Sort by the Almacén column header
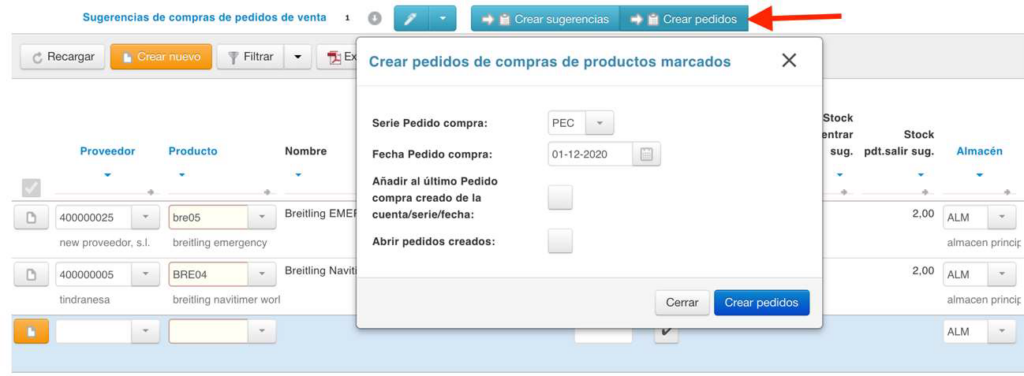The width and height of the screenshot is (1024, 376). (x=979, y=151)
